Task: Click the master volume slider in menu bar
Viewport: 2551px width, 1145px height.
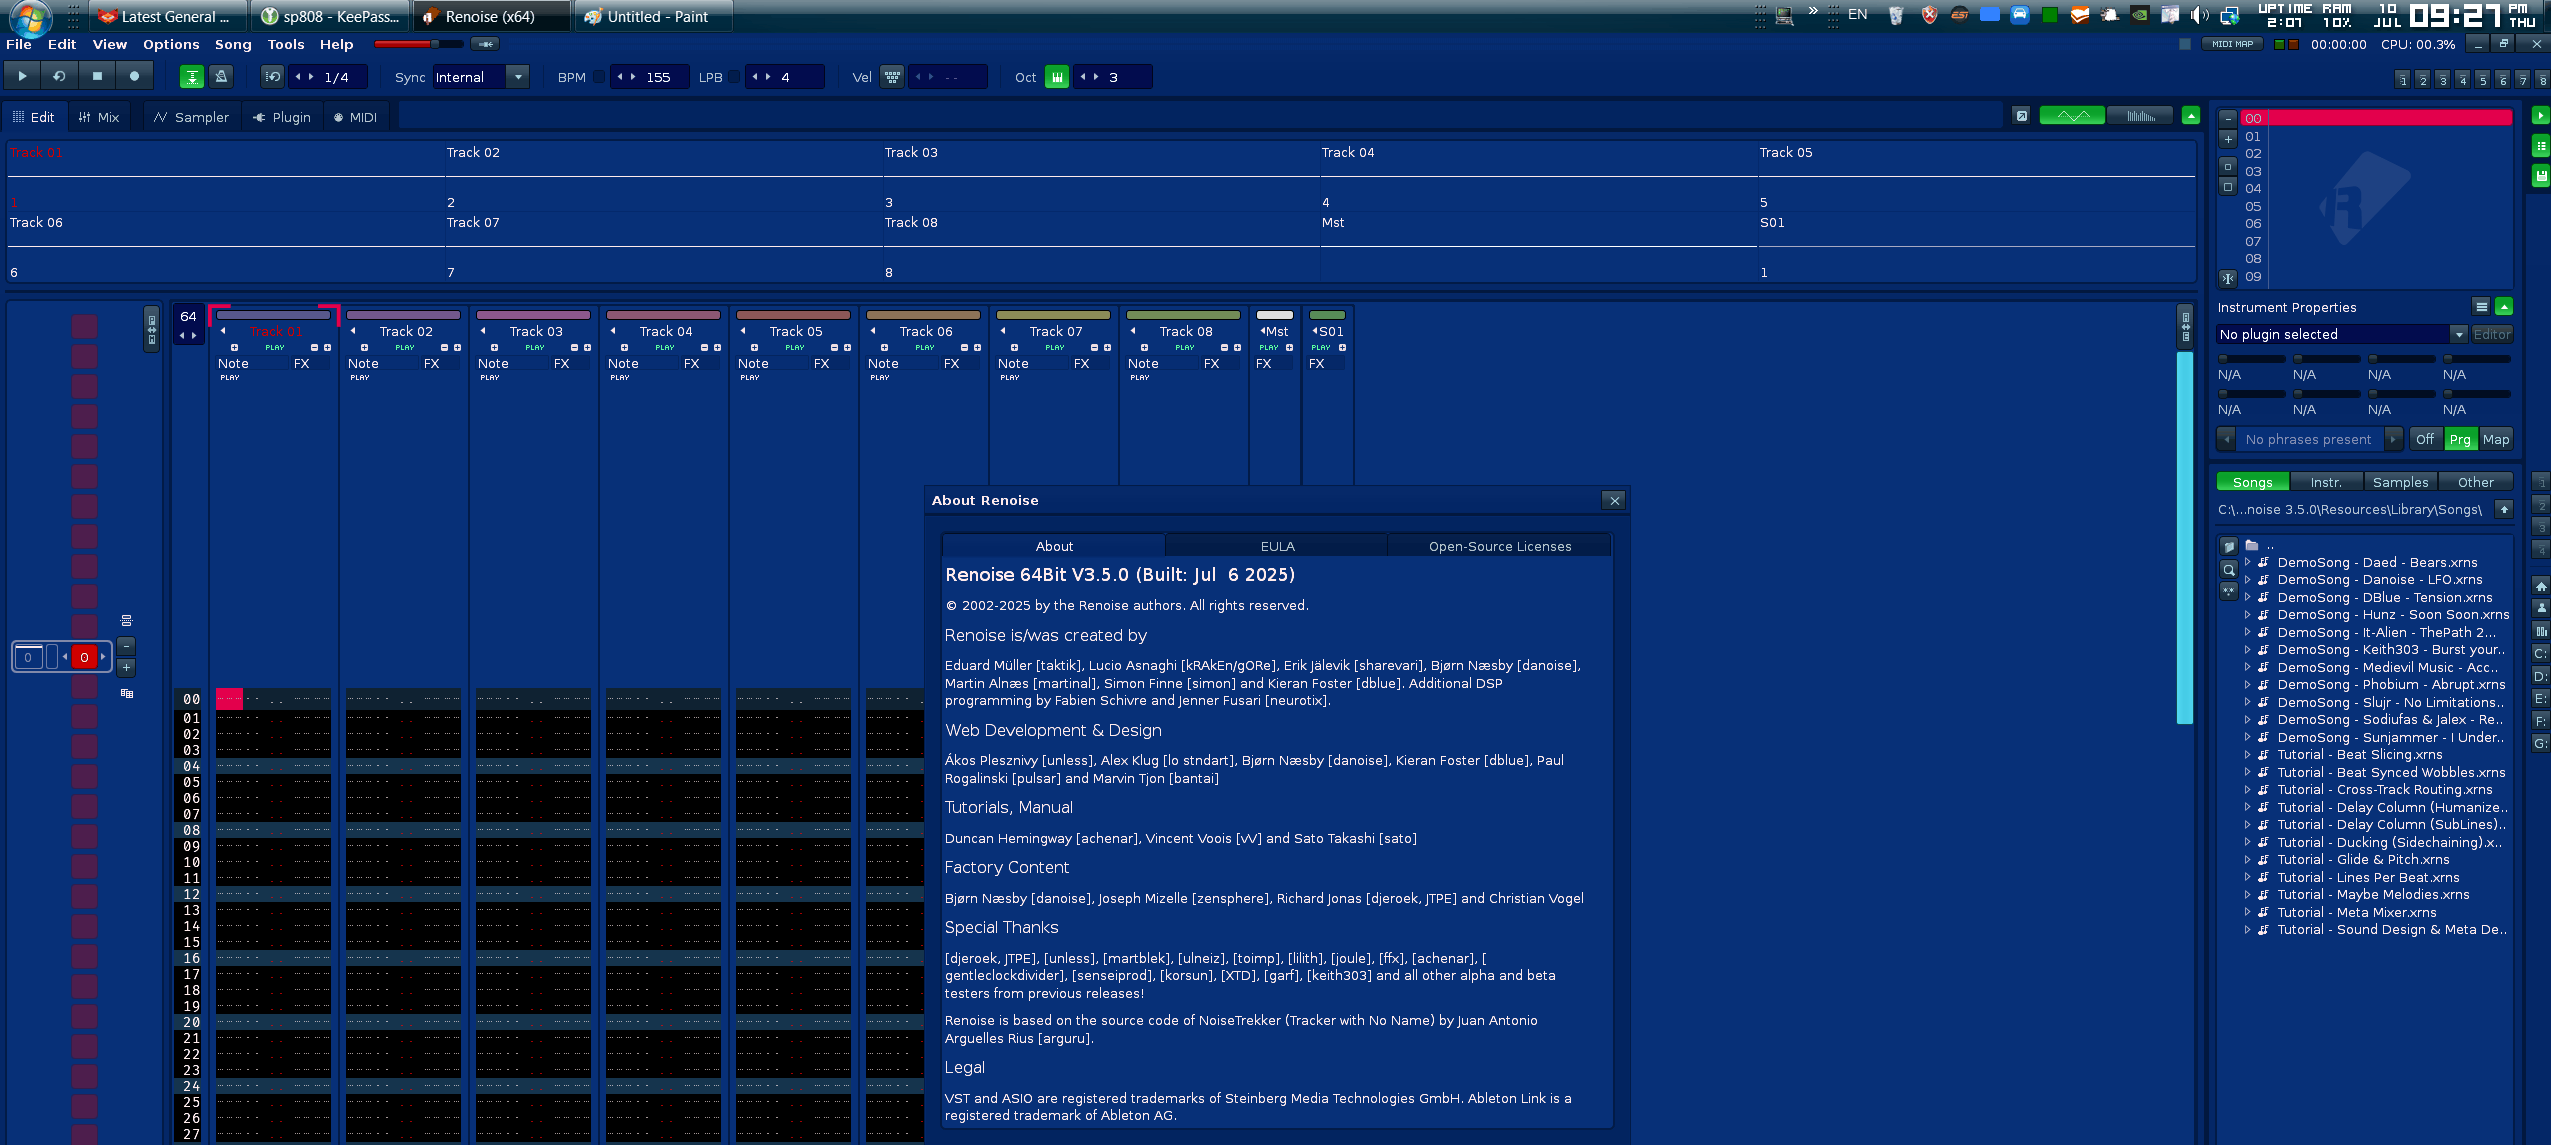Action: pyautogui.click(x=418, y=44)
